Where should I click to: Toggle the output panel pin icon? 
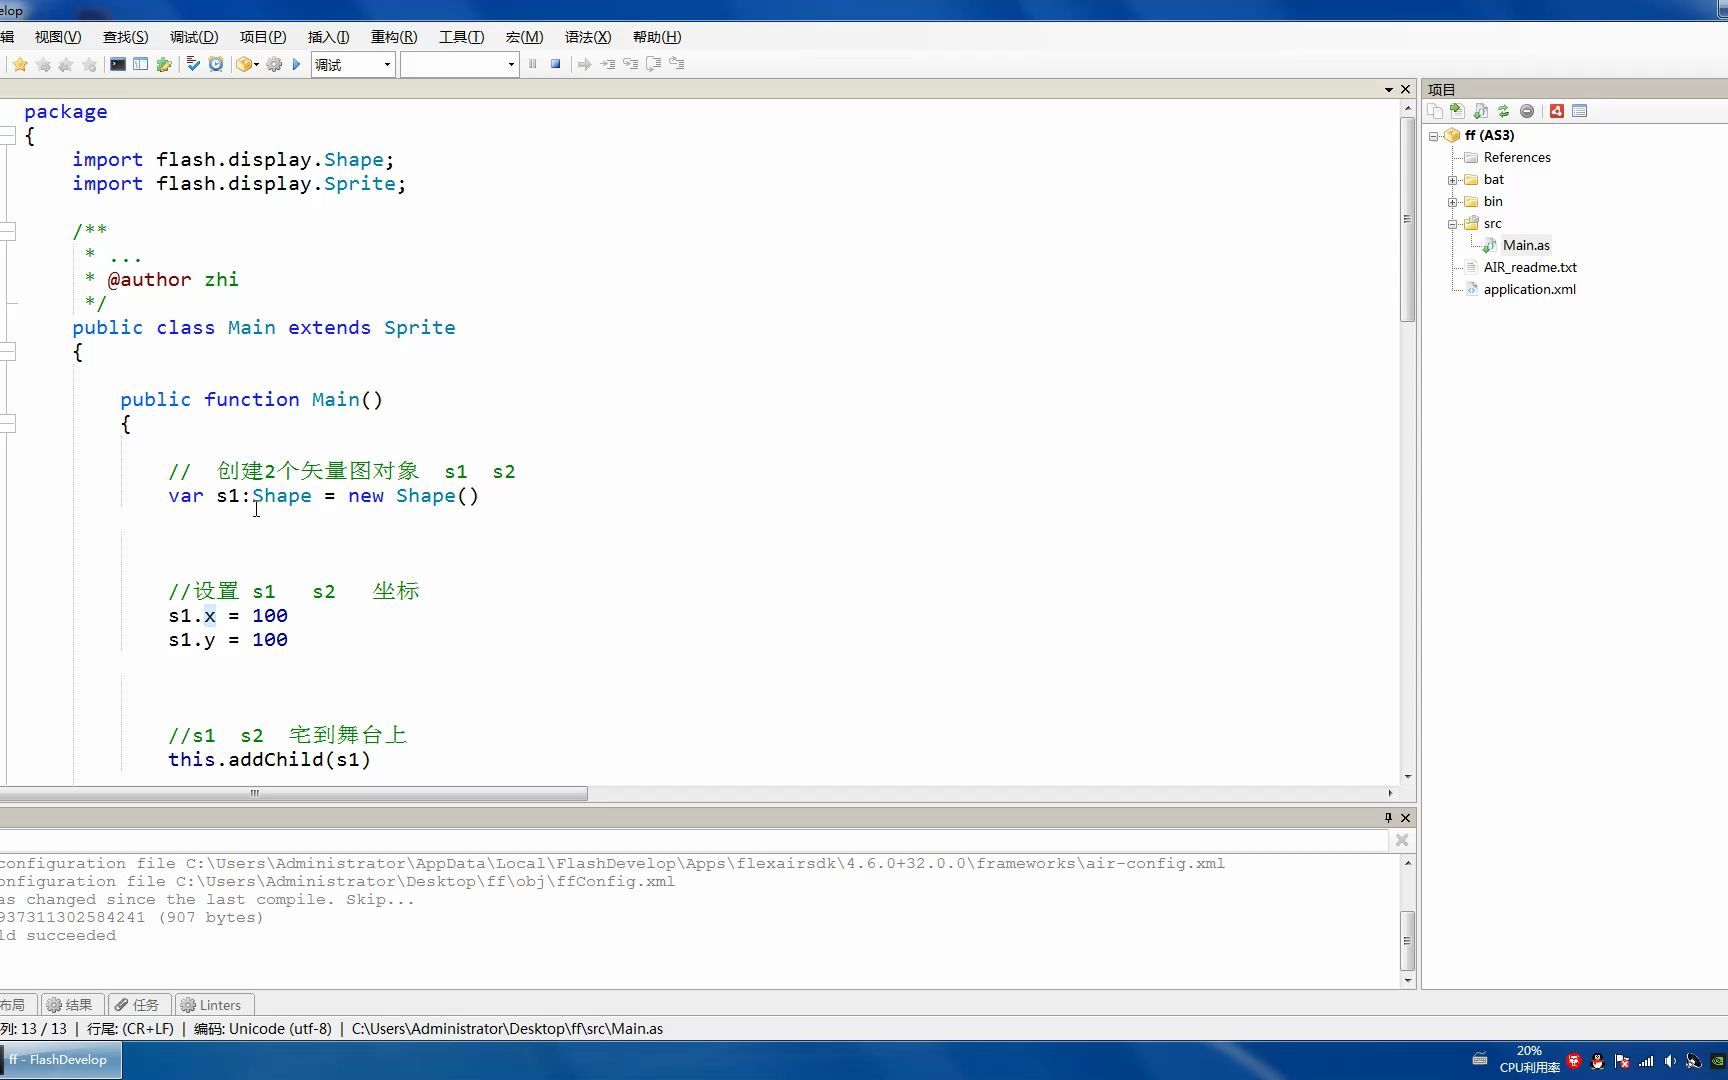(x=1387, y=818)
